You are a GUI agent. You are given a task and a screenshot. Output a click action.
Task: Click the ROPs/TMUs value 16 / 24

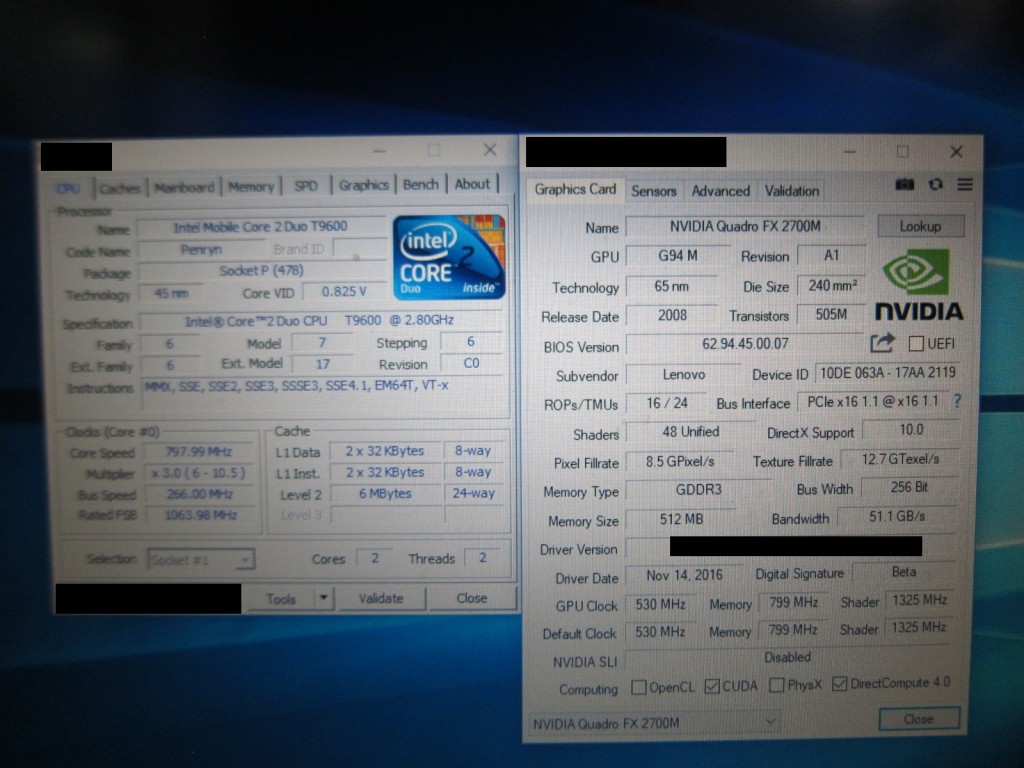(x=667, y=404)
